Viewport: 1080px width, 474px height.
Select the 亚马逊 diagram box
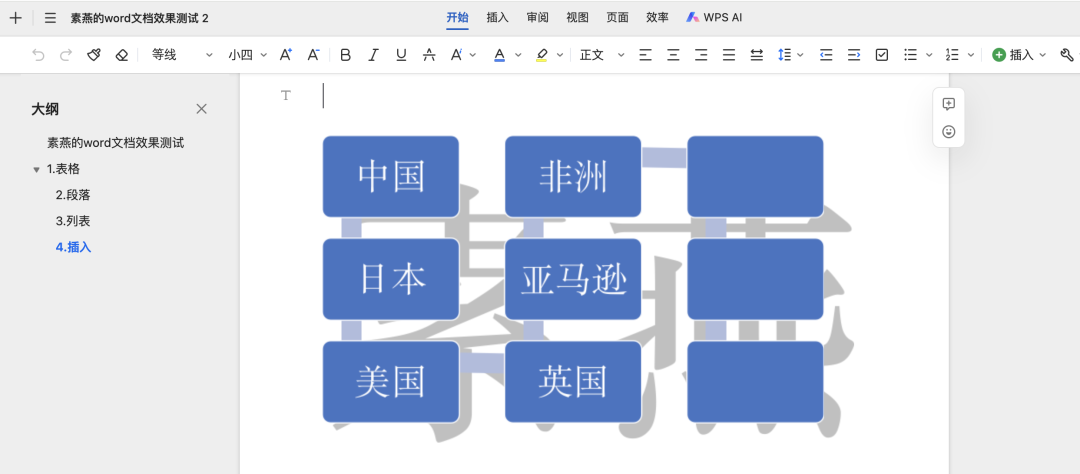click(573, 279)
